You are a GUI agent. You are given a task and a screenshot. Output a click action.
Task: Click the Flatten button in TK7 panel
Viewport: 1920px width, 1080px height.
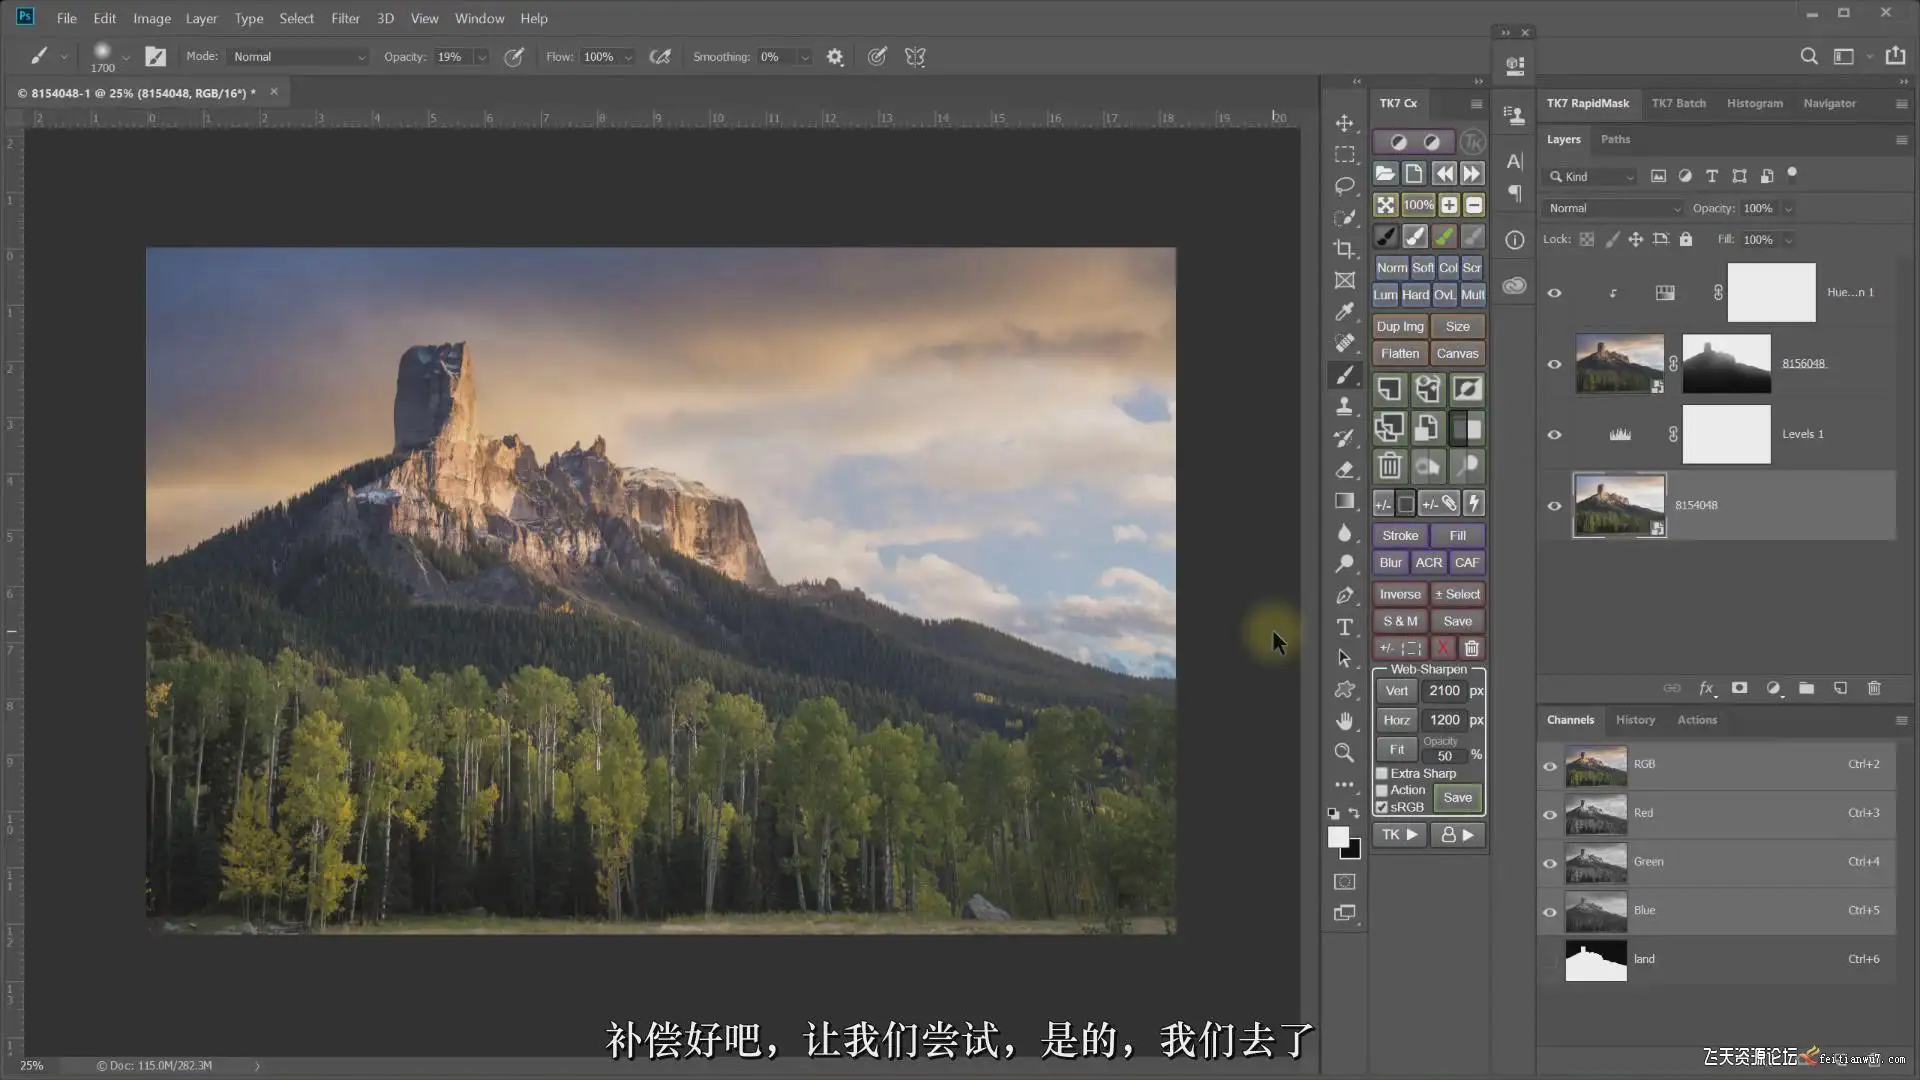tap(1399, 353)
